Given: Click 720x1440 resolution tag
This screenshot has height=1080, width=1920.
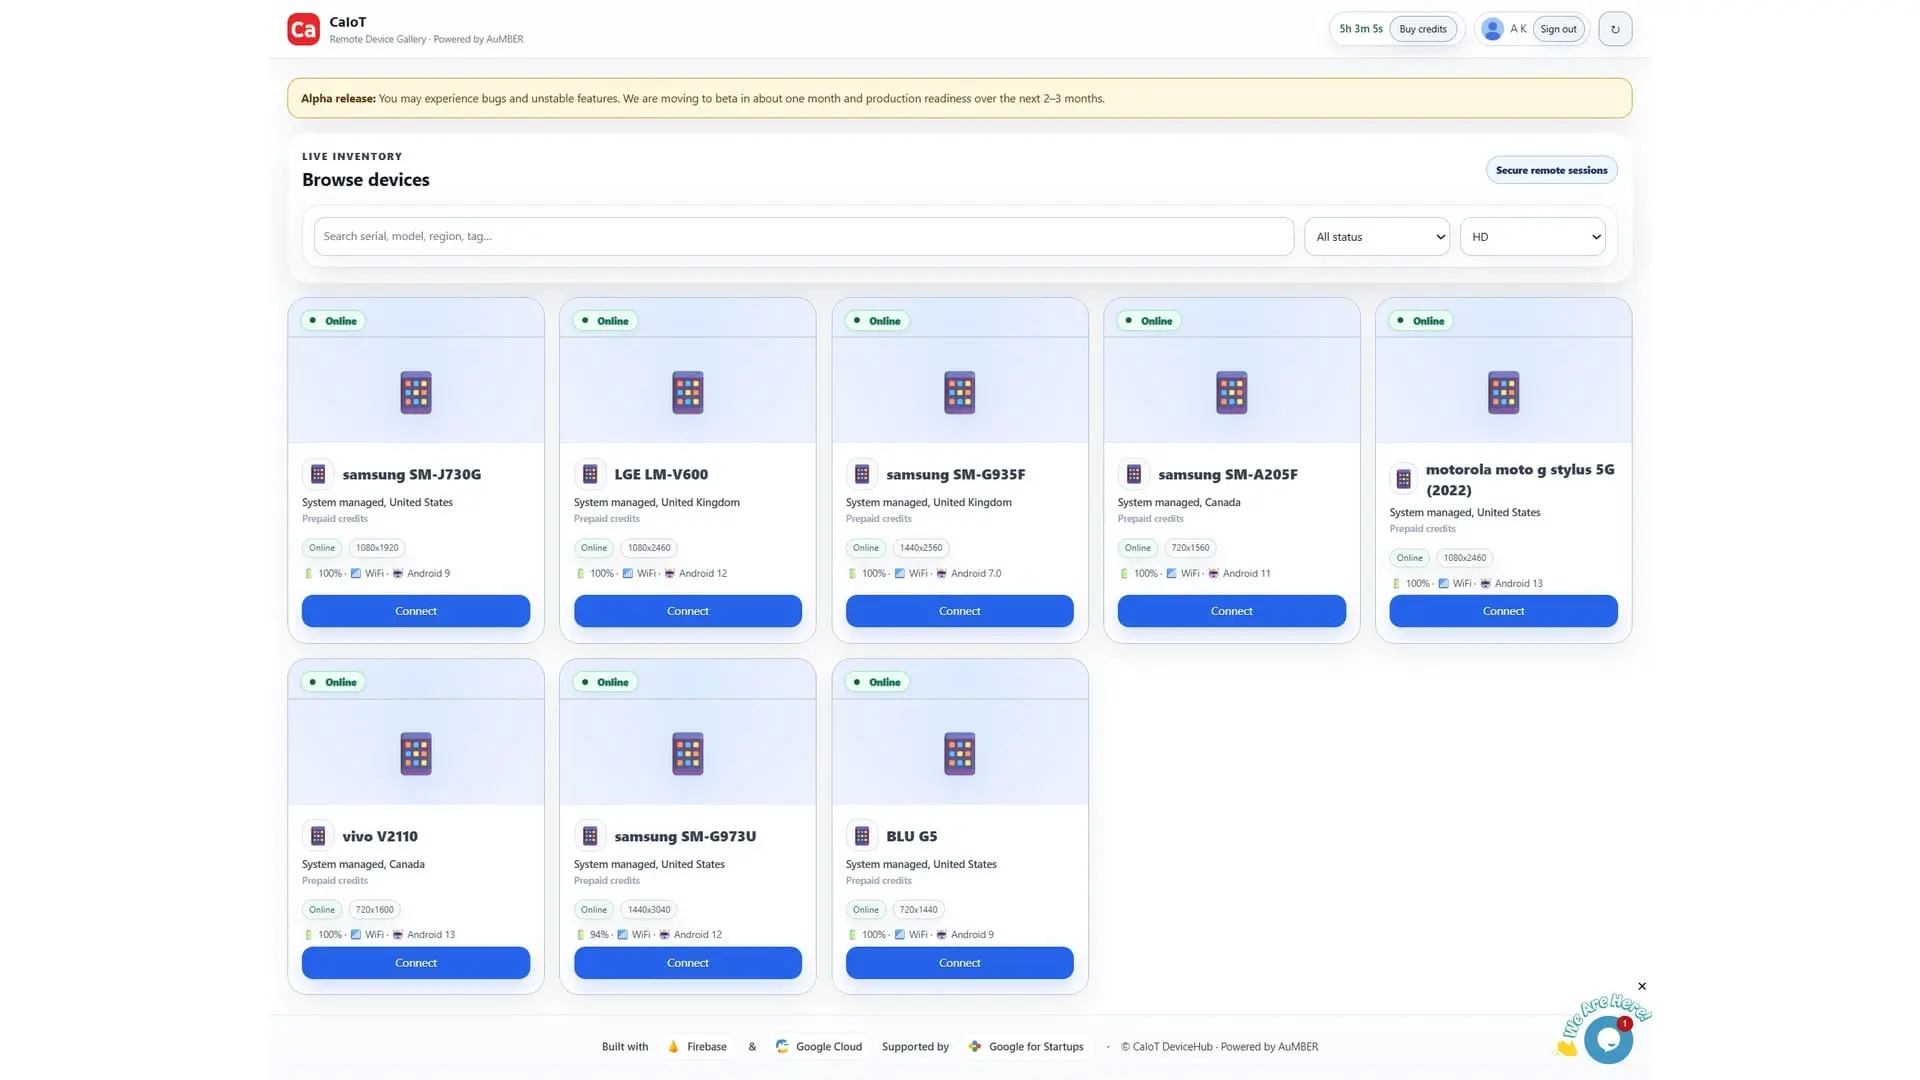Looking at the screenshot, I should tap(918, 910).
